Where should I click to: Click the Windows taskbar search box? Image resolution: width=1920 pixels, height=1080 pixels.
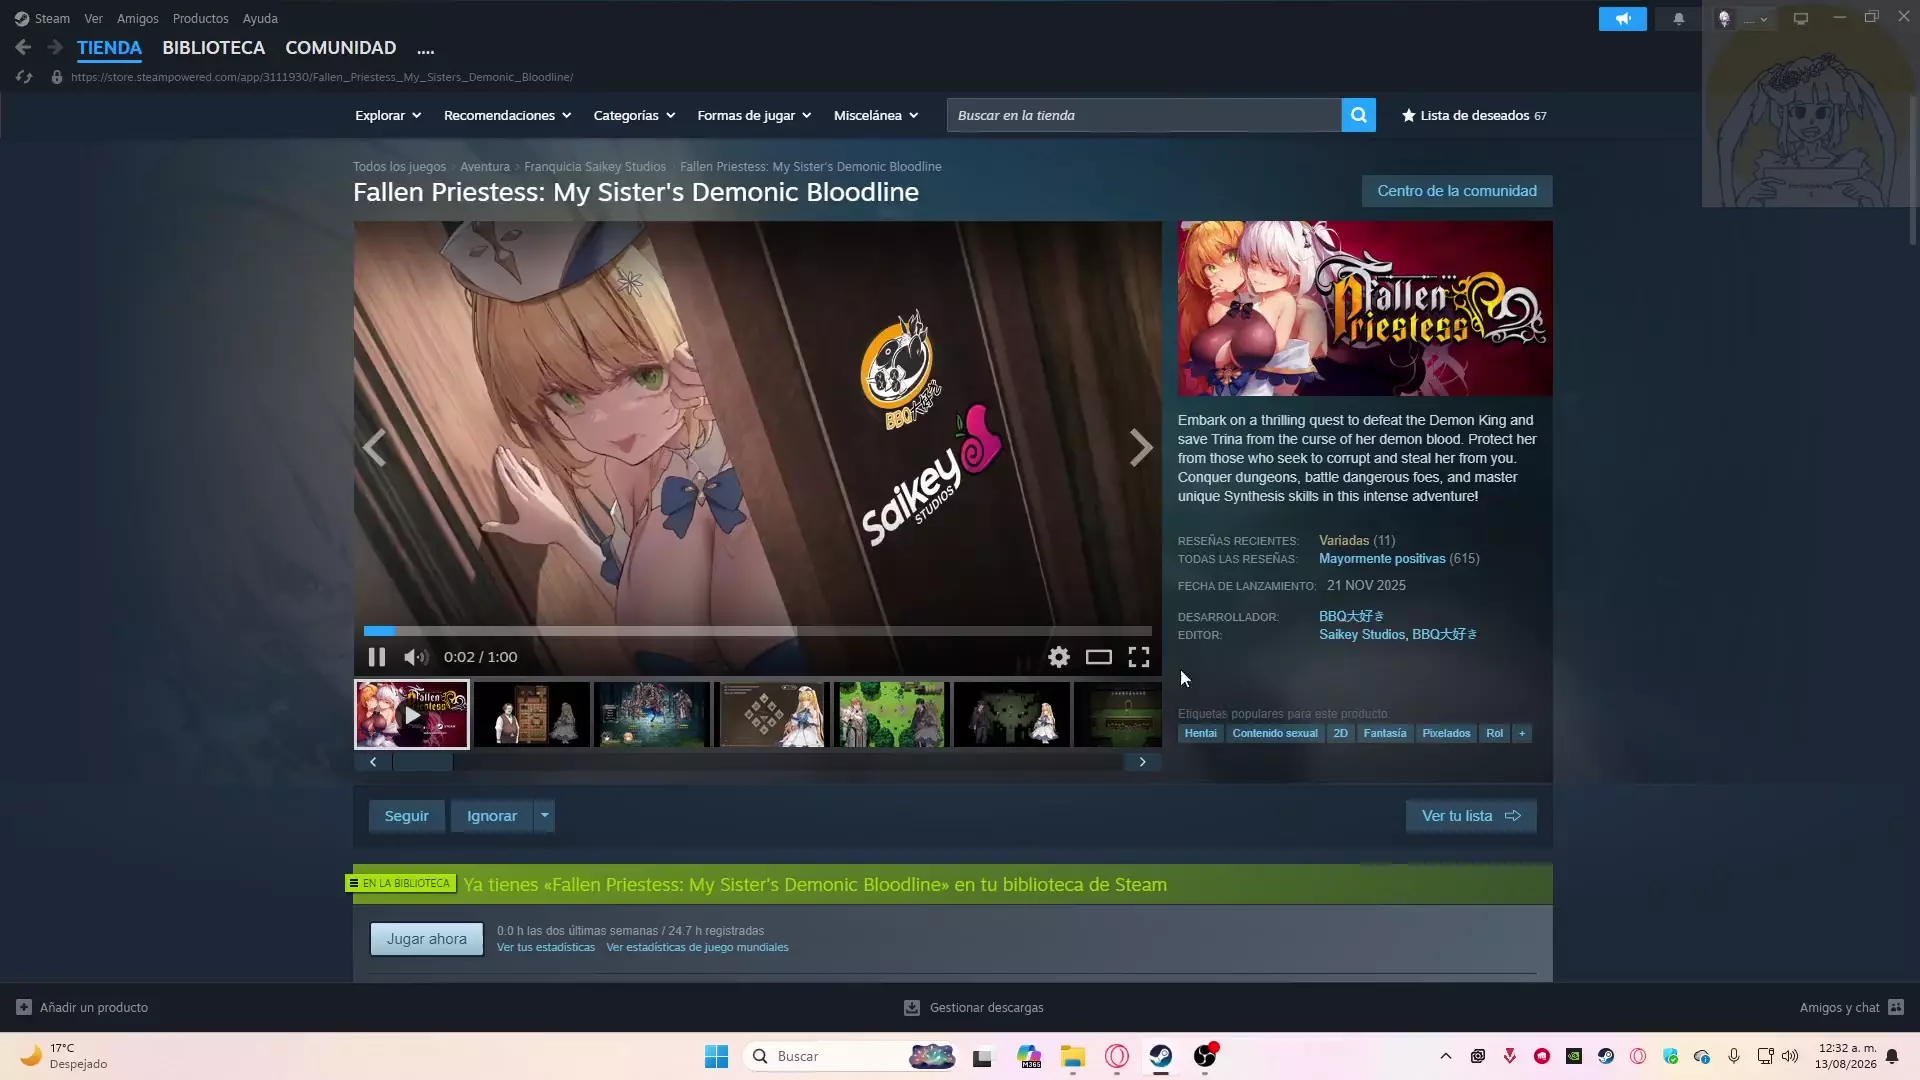(850, 1056)
